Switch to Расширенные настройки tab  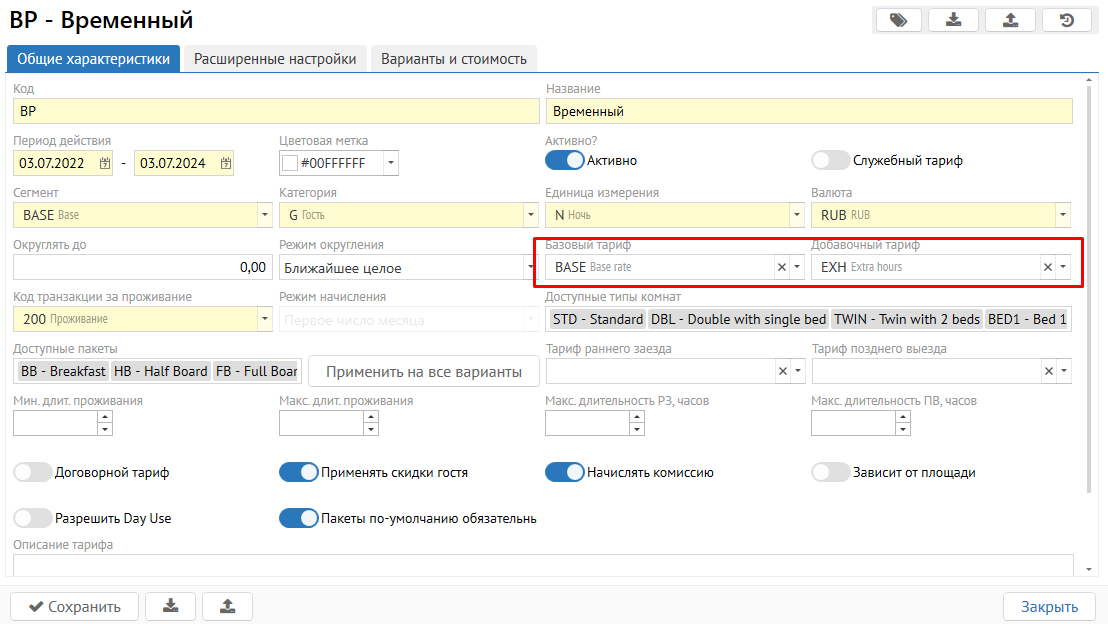275,59
